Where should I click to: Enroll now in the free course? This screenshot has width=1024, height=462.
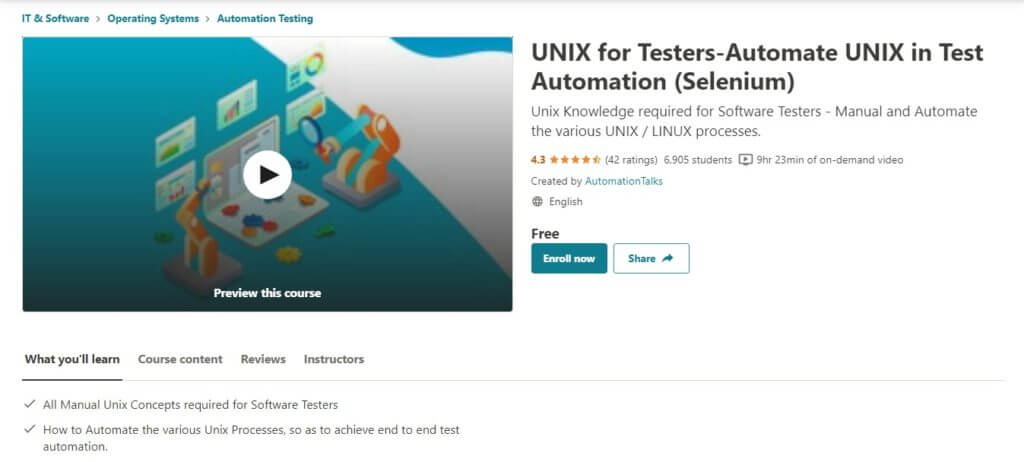coord(569,258)
